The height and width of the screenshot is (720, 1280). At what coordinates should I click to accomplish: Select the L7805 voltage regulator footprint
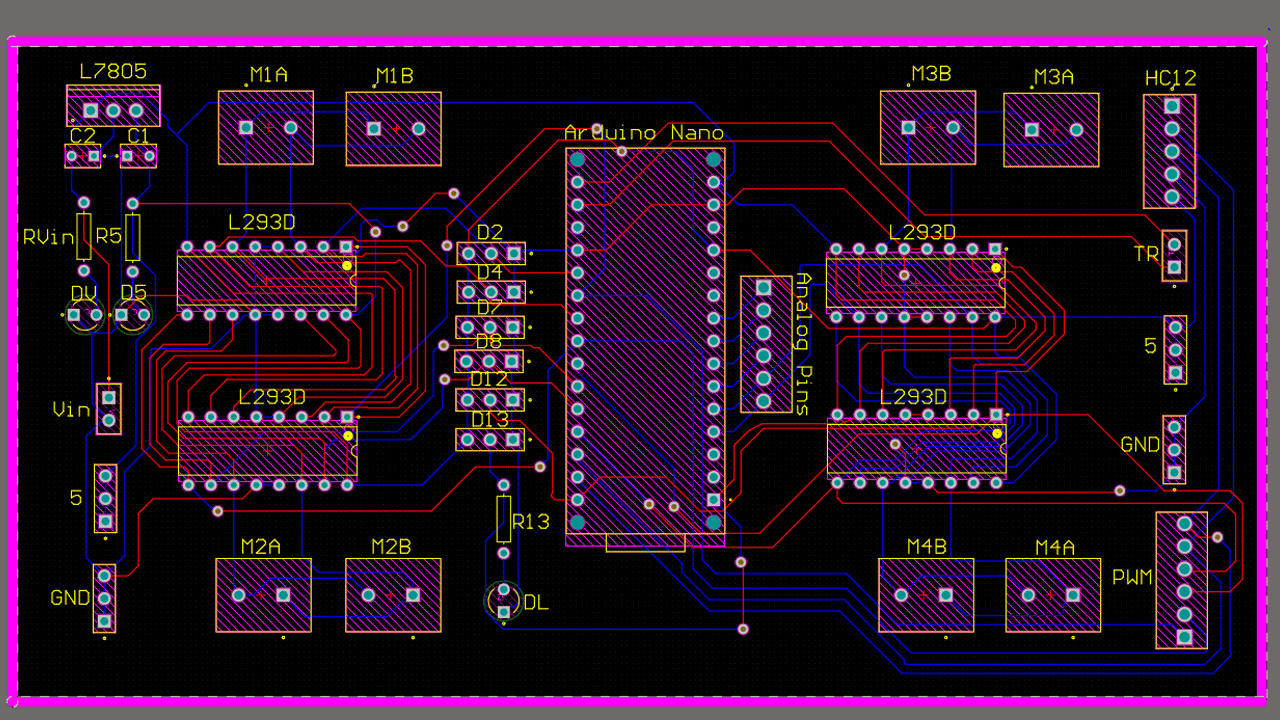point(112,105)
